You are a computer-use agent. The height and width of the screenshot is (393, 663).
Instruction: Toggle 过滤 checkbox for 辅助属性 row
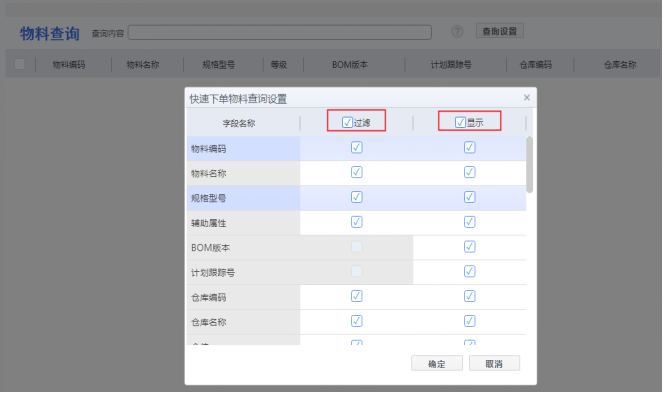[356, 222]
